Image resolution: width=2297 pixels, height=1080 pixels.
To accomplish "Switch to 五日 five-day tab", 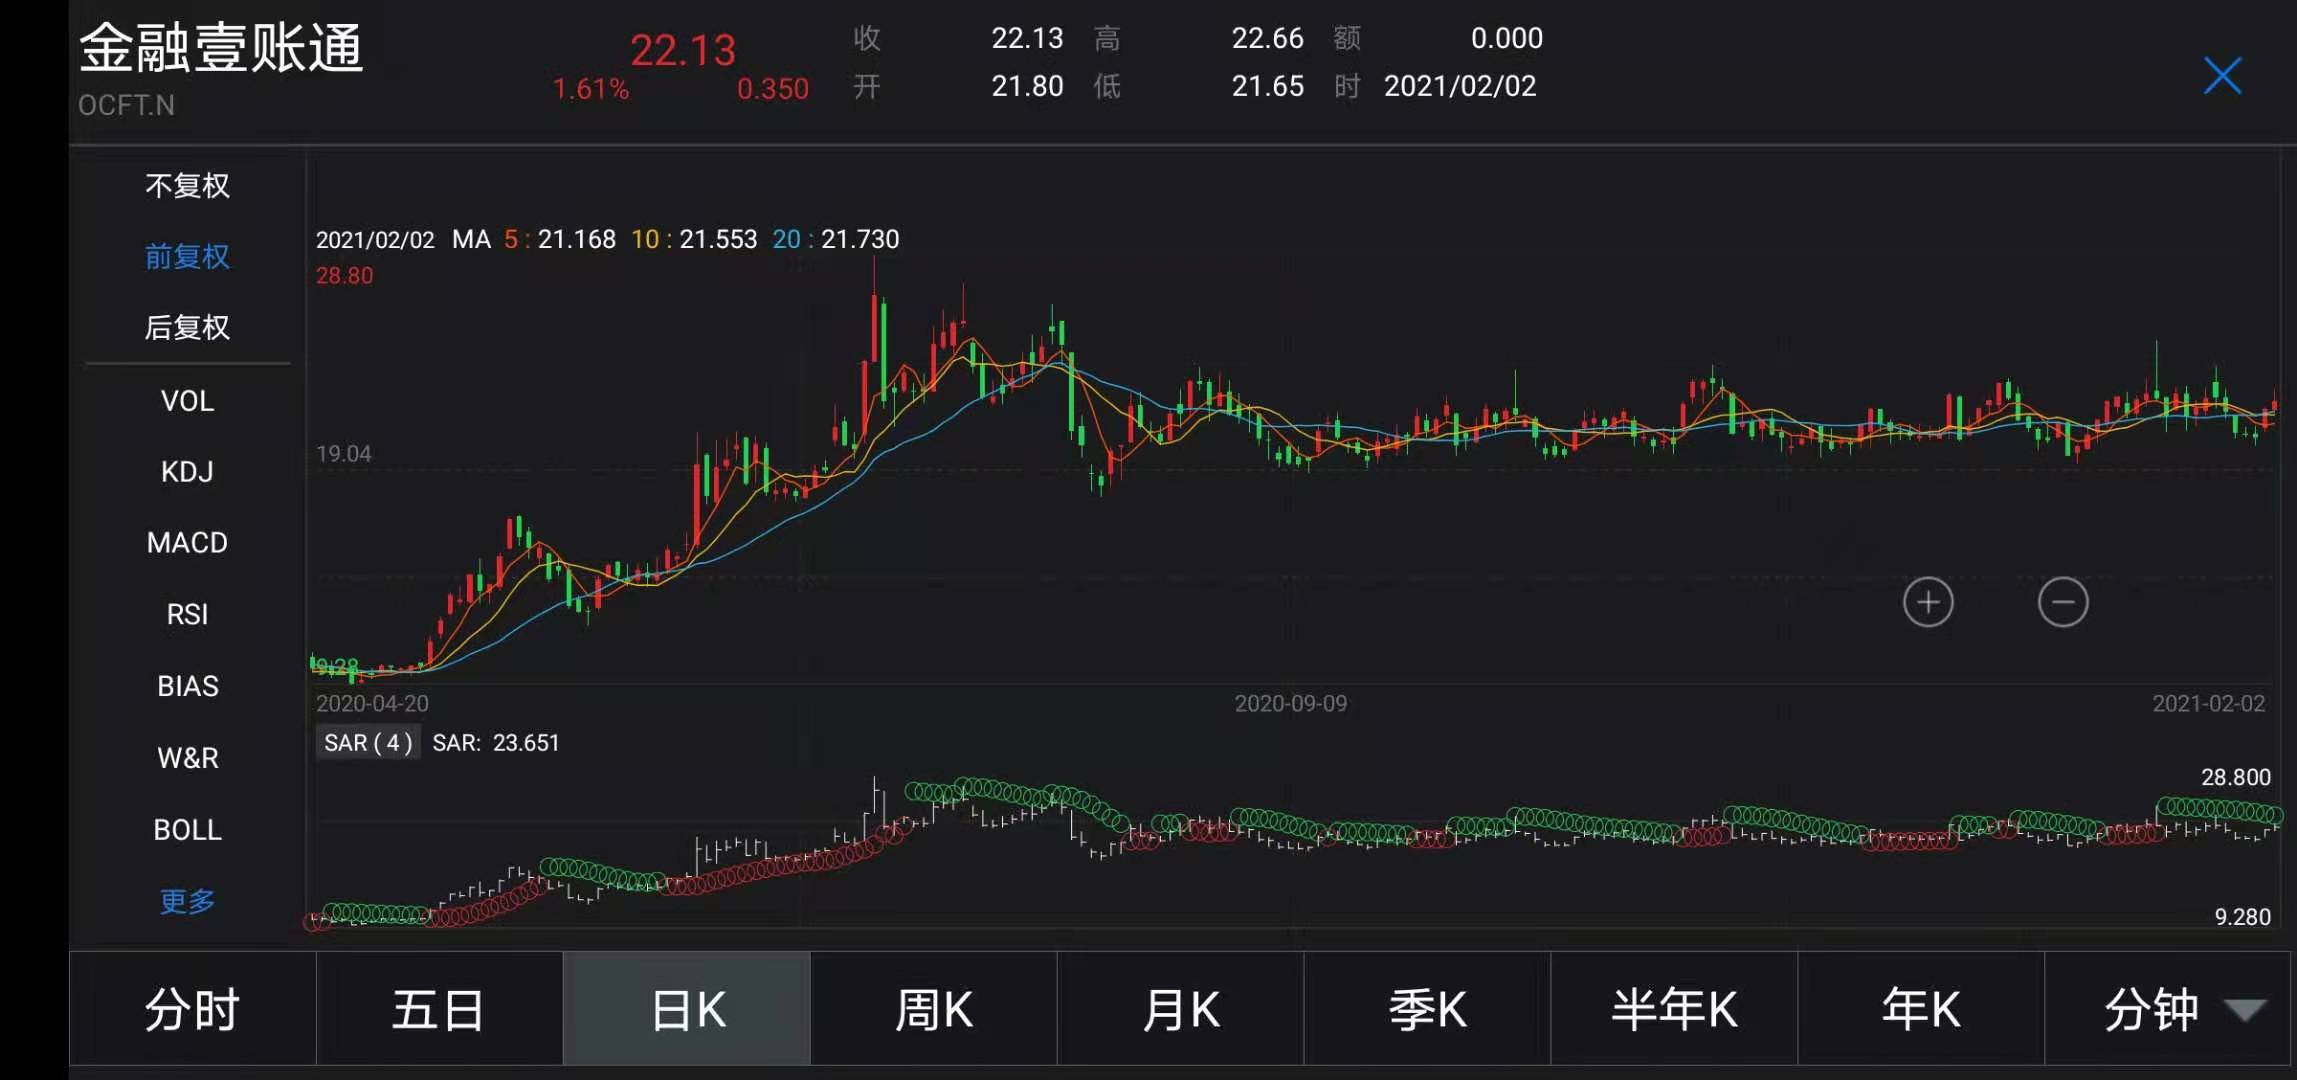I will click(439, 1010).
